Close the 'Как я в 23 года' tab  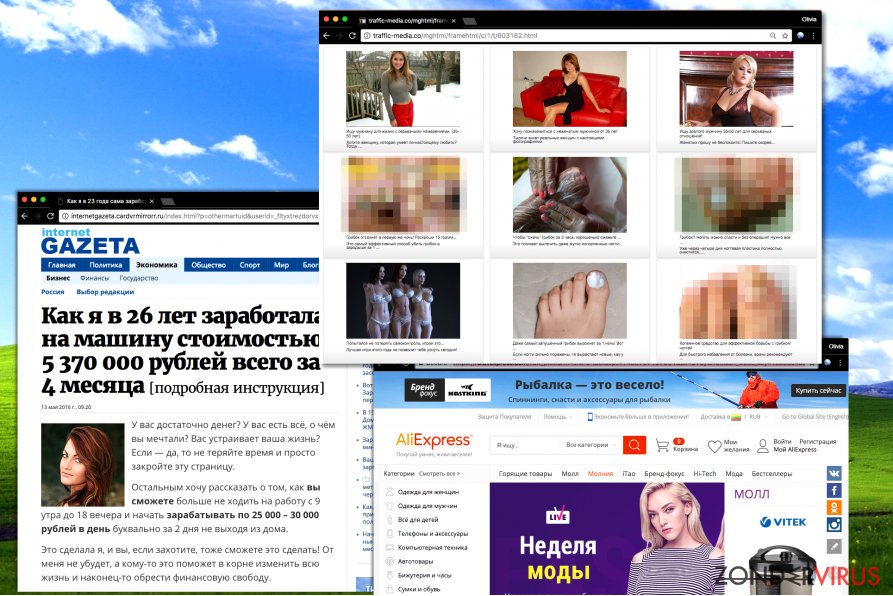tap(151, 201)
